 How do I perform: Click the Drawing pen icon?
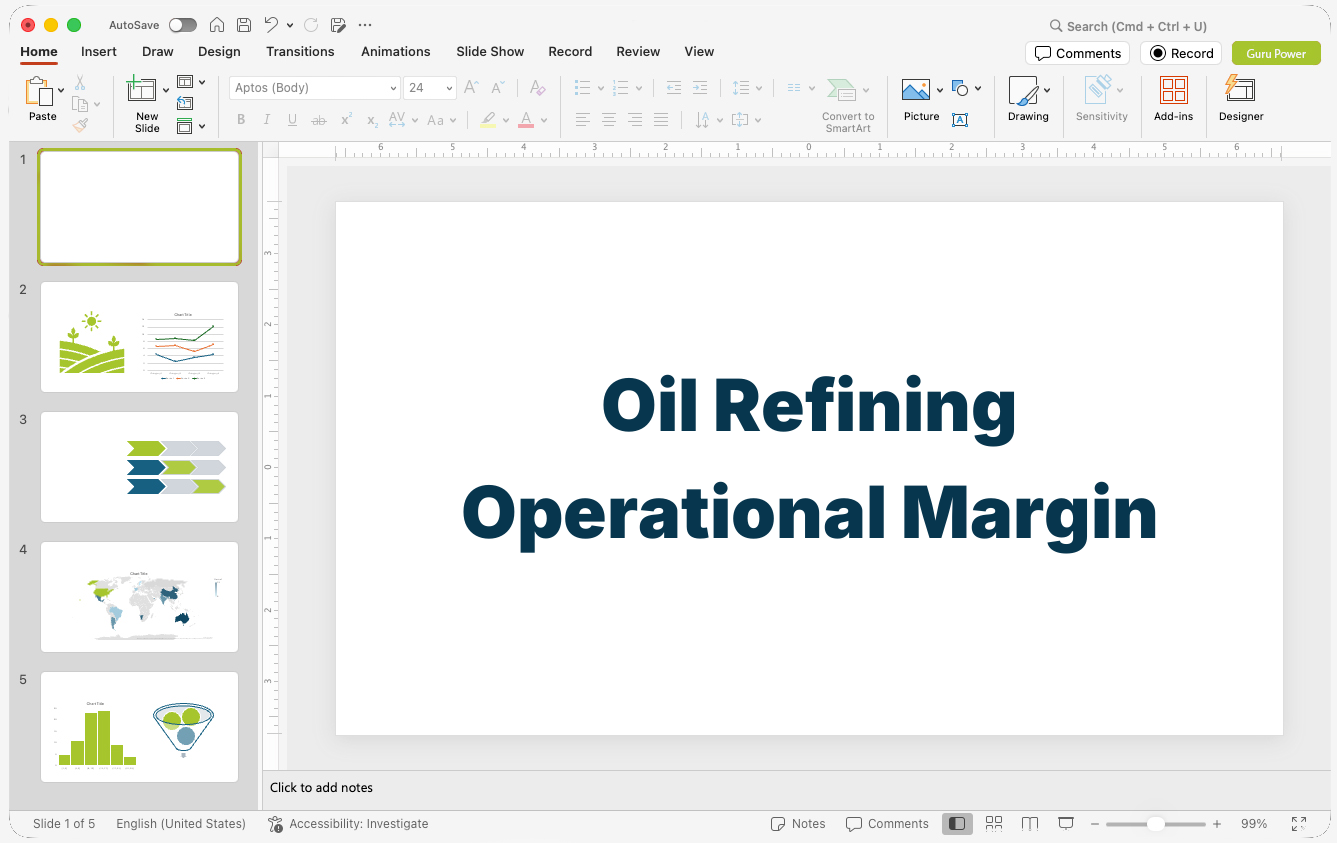1023,90
